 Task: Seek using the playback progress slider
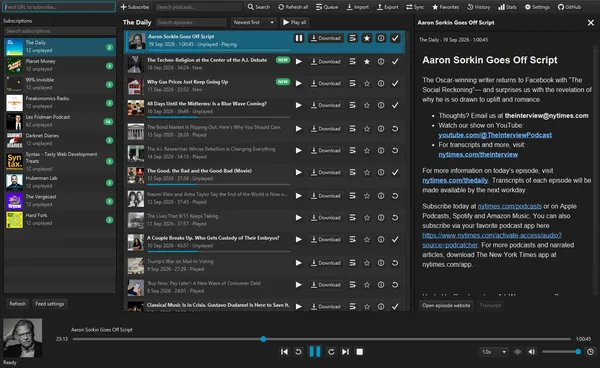321,339
